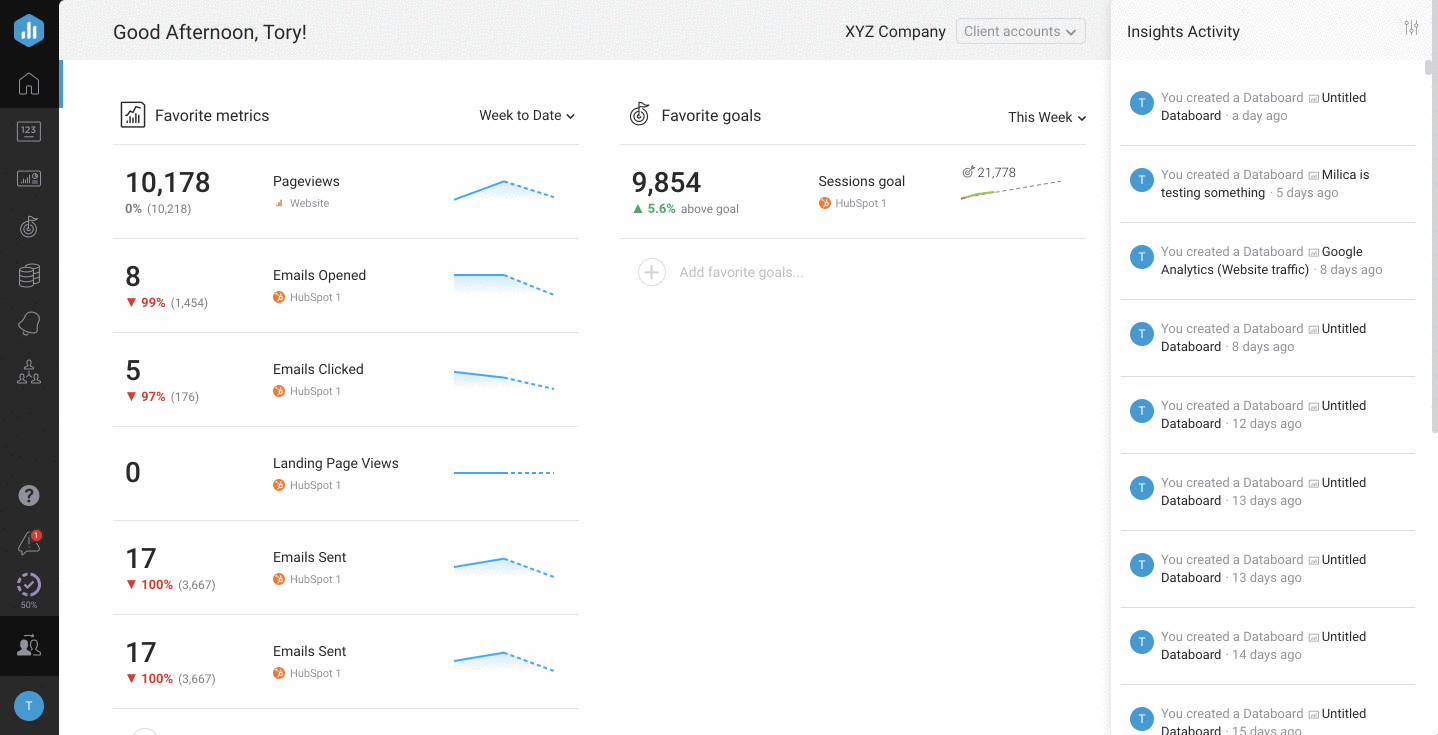
Task: Click the user avatar T in sidebar
Action: pos(29,706)
